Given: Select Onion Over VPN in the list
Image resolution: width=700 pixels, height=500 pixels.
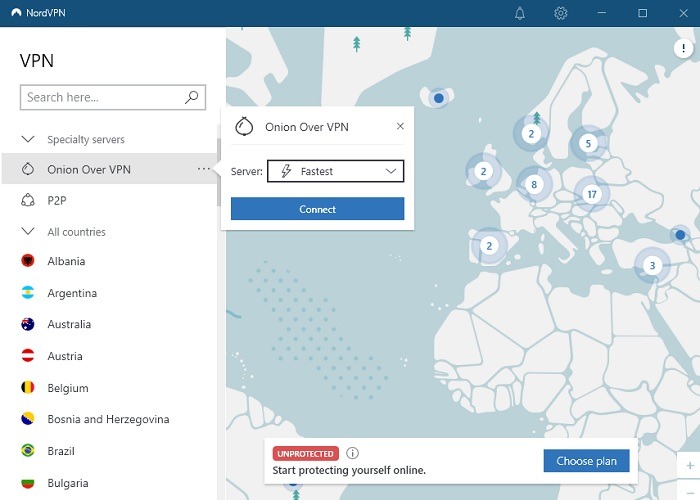Looking at the screenshot, I should pos(88,170).
